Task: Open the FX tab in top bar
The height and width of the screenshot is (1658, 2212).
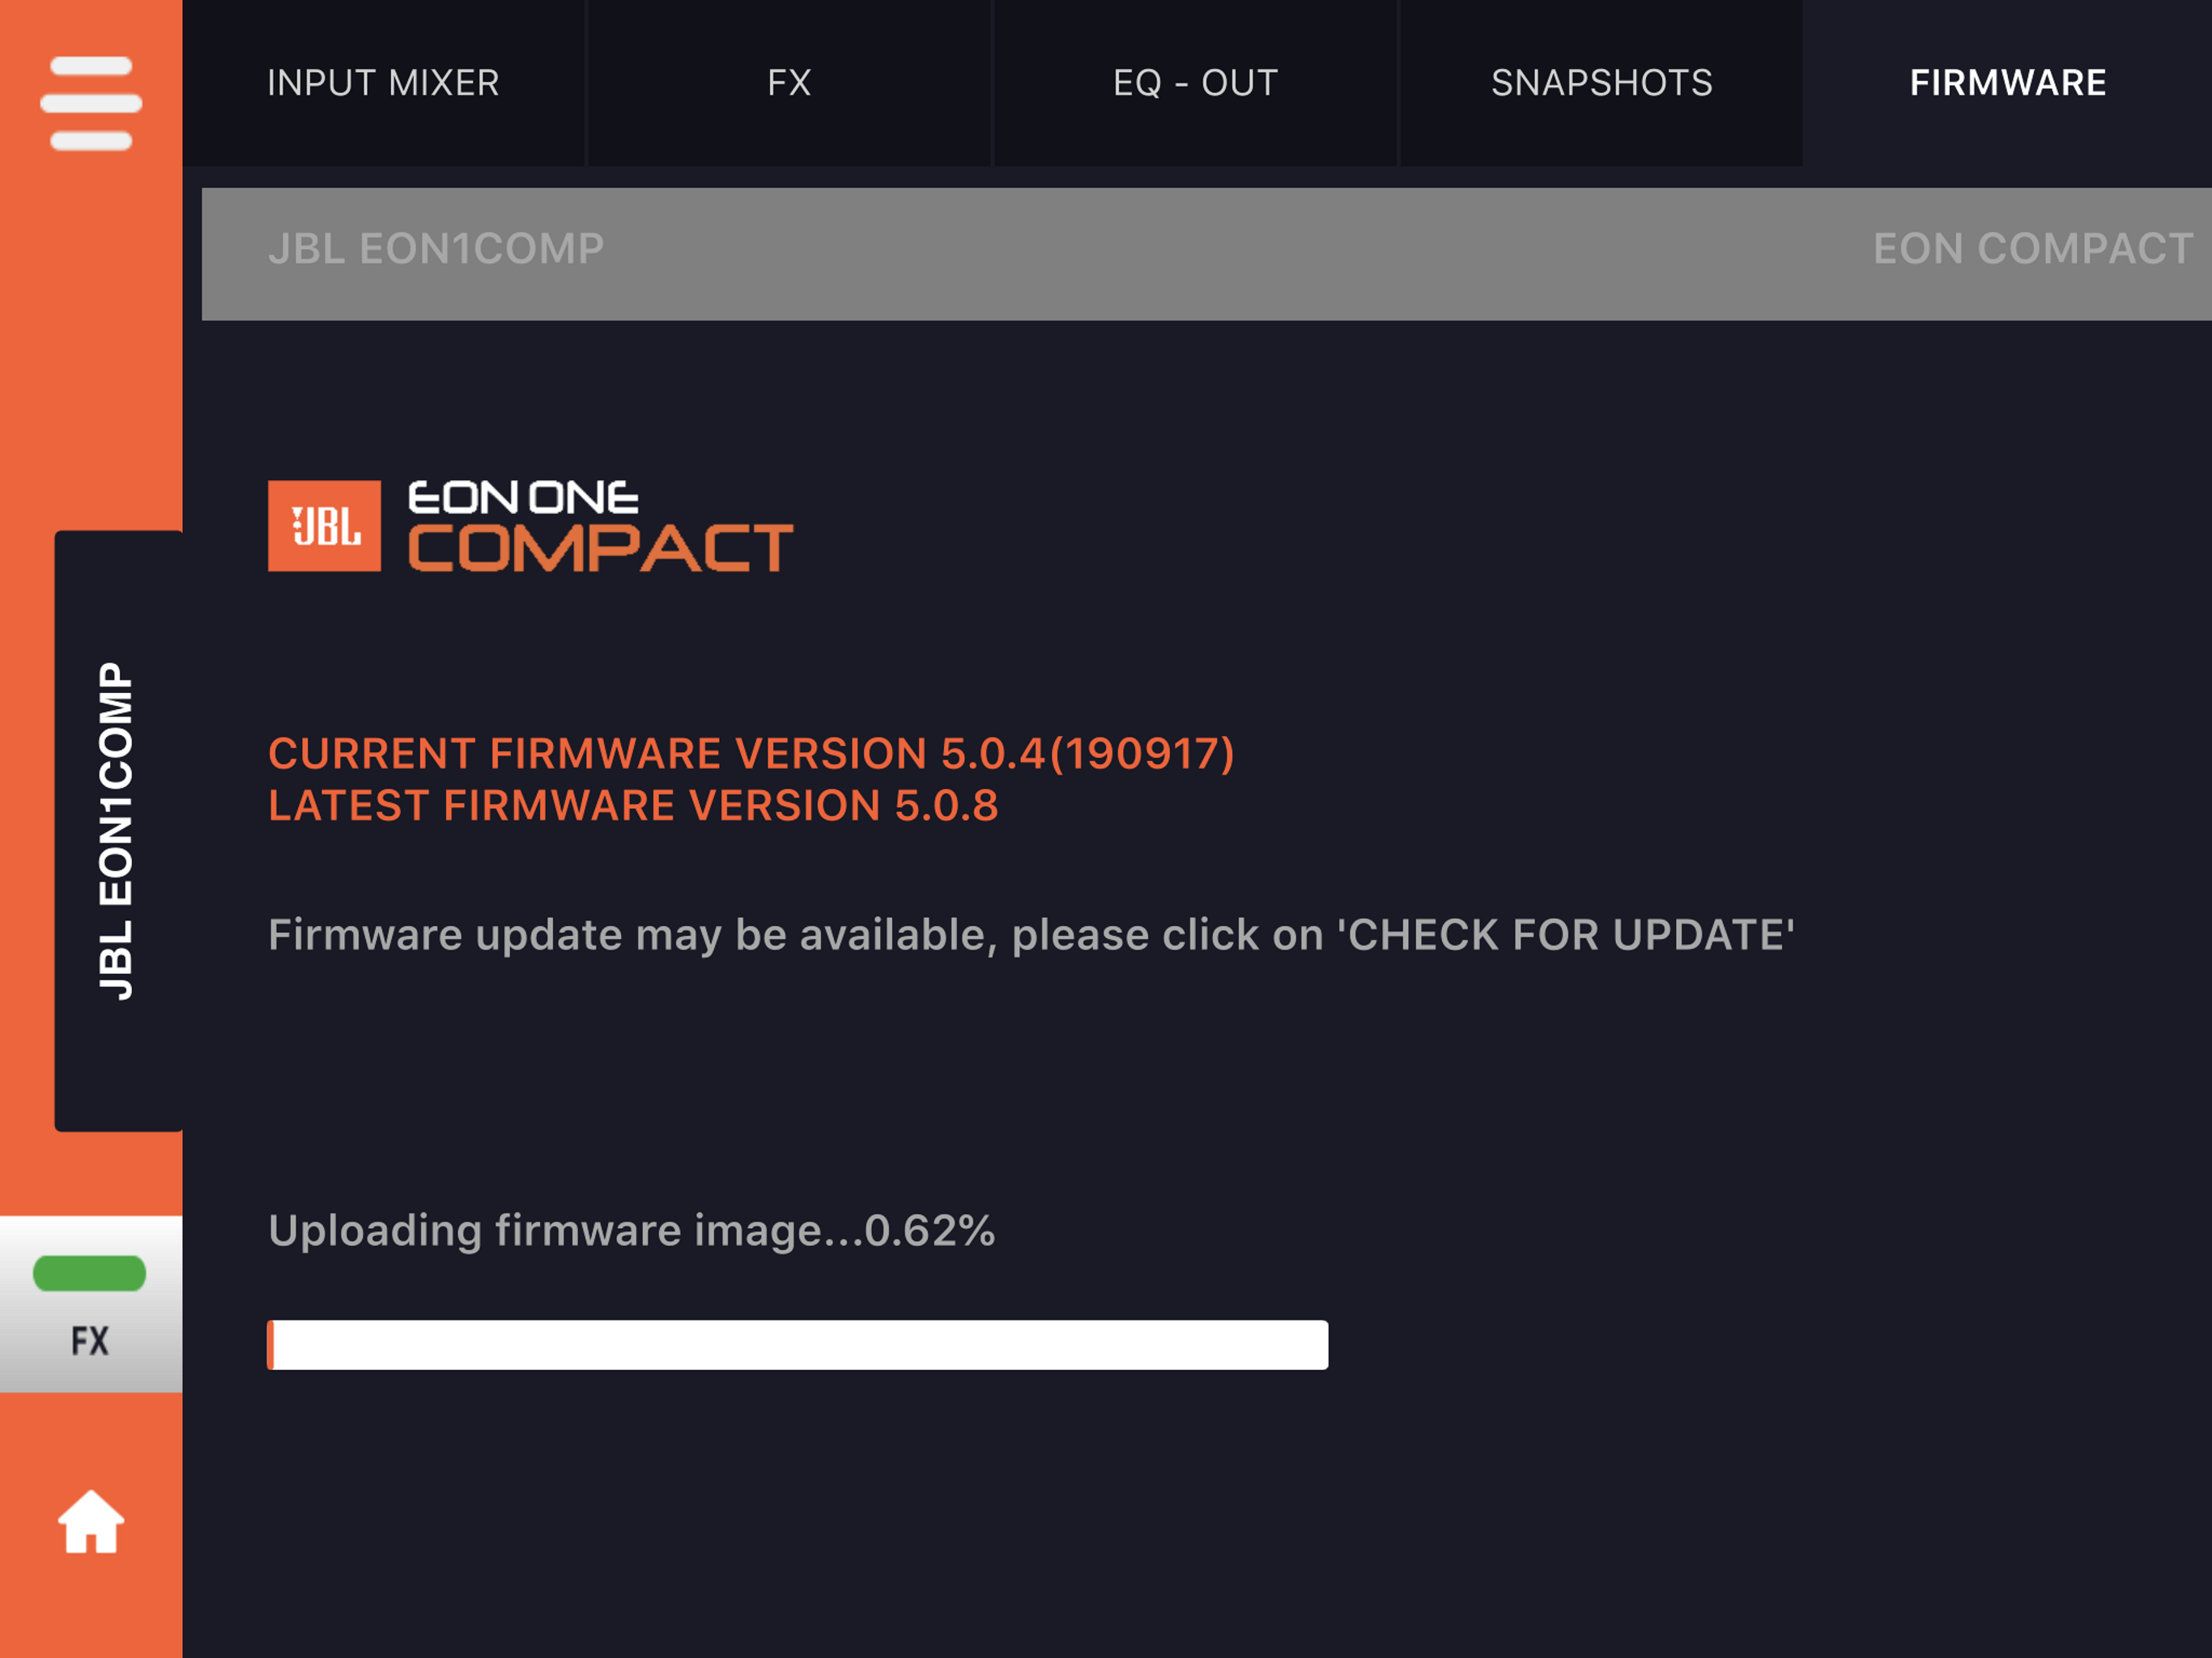Action: (x=789, y=83)
